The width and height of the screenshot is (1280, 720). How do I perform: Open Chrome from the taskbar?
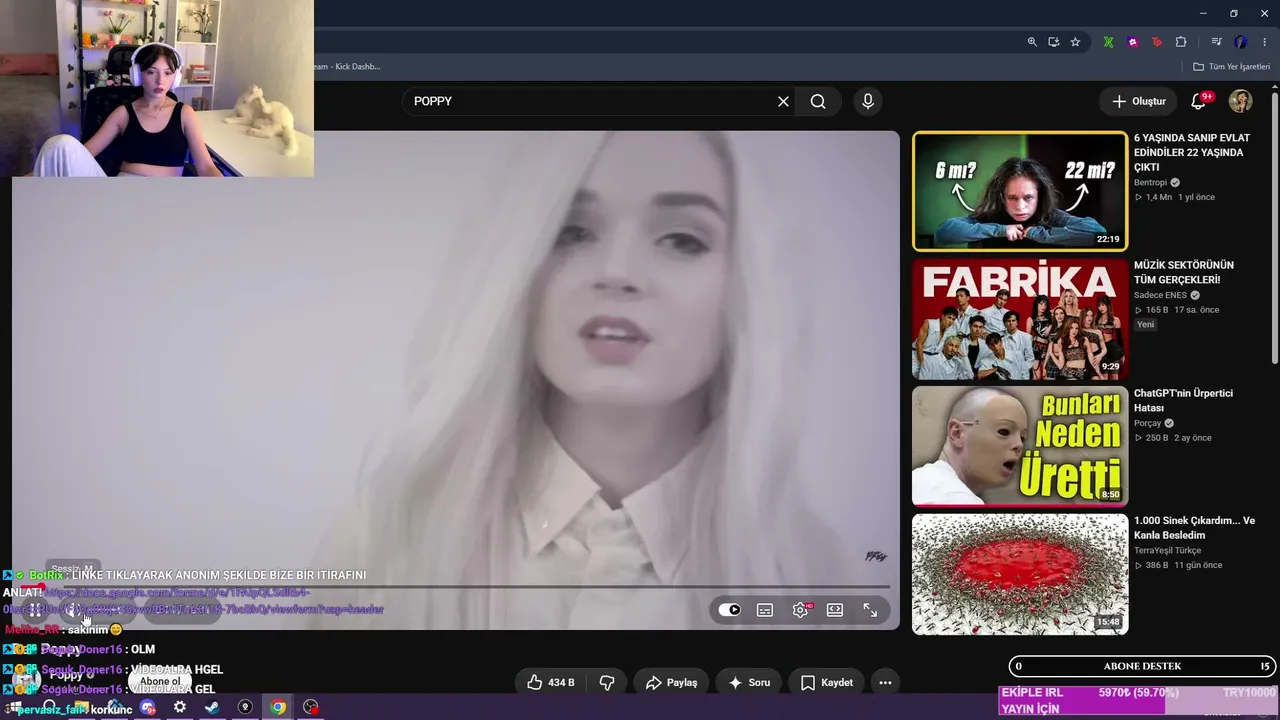click(x=278, y=707)
